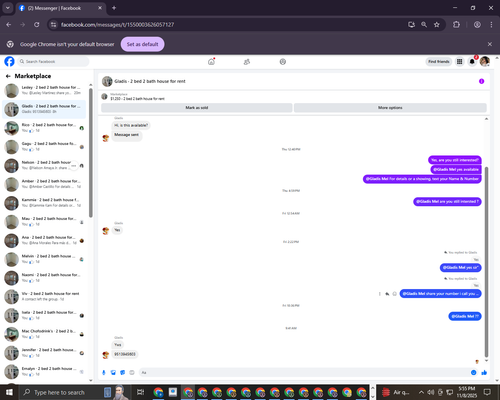The height and width of the screenshot is (400, 500).
Task: Open the Gagu conversation
Action: point(44,146)
